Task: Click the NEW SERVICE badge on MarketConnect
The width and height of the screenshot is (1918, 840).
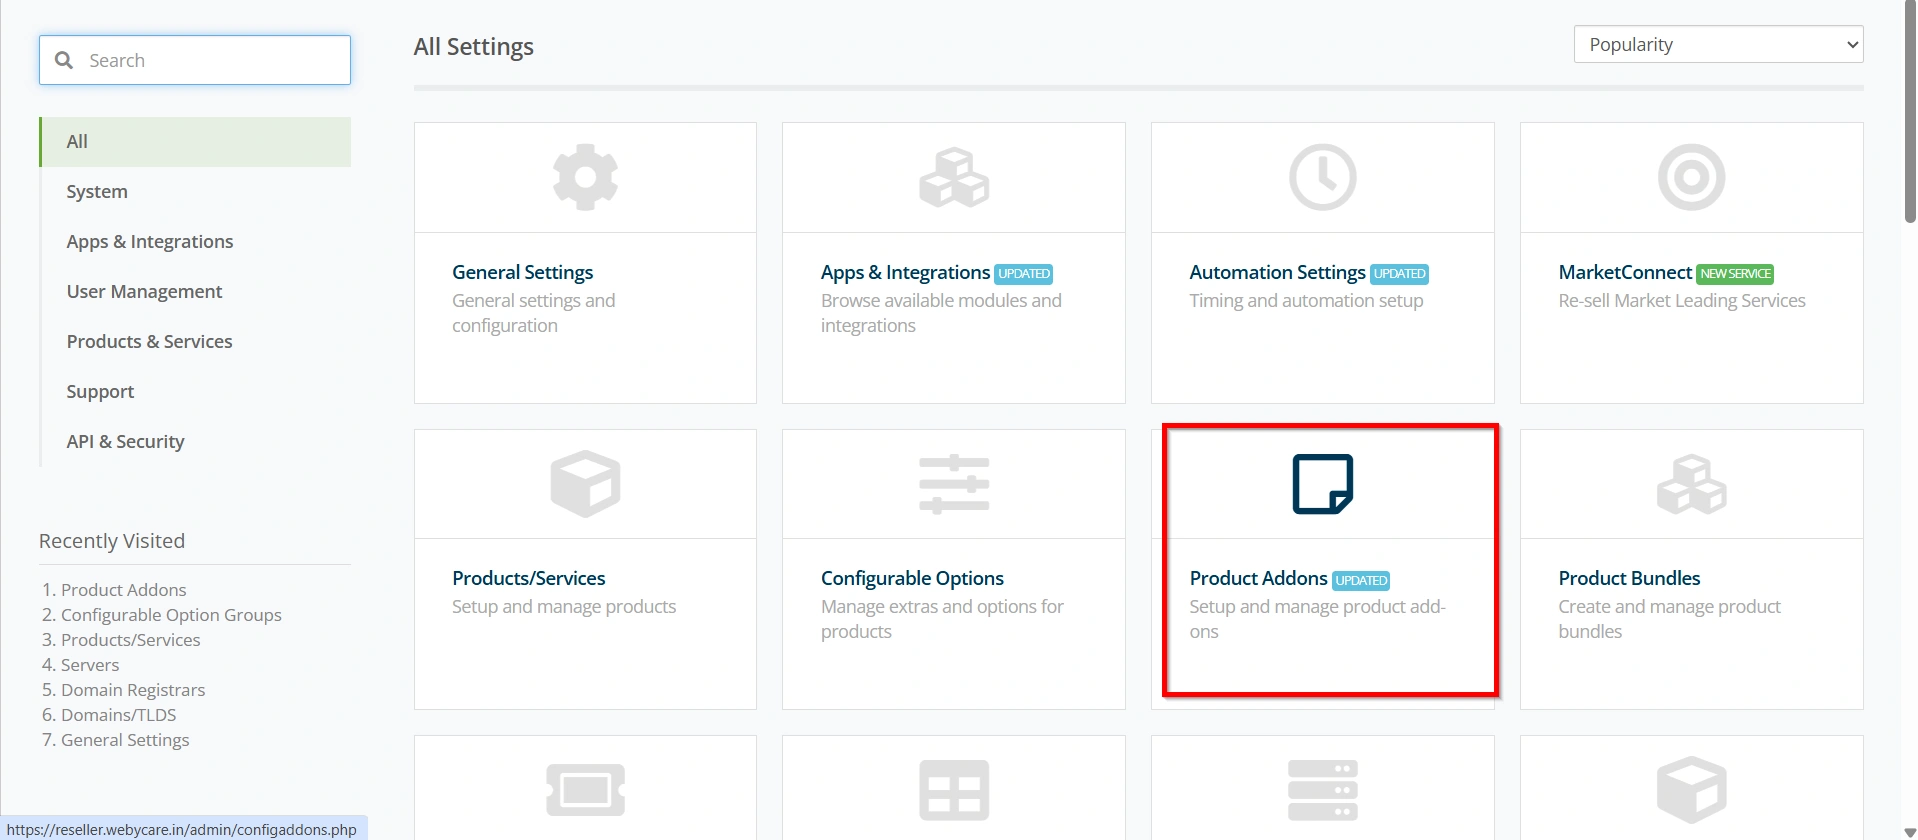Action: (1735, 273)
